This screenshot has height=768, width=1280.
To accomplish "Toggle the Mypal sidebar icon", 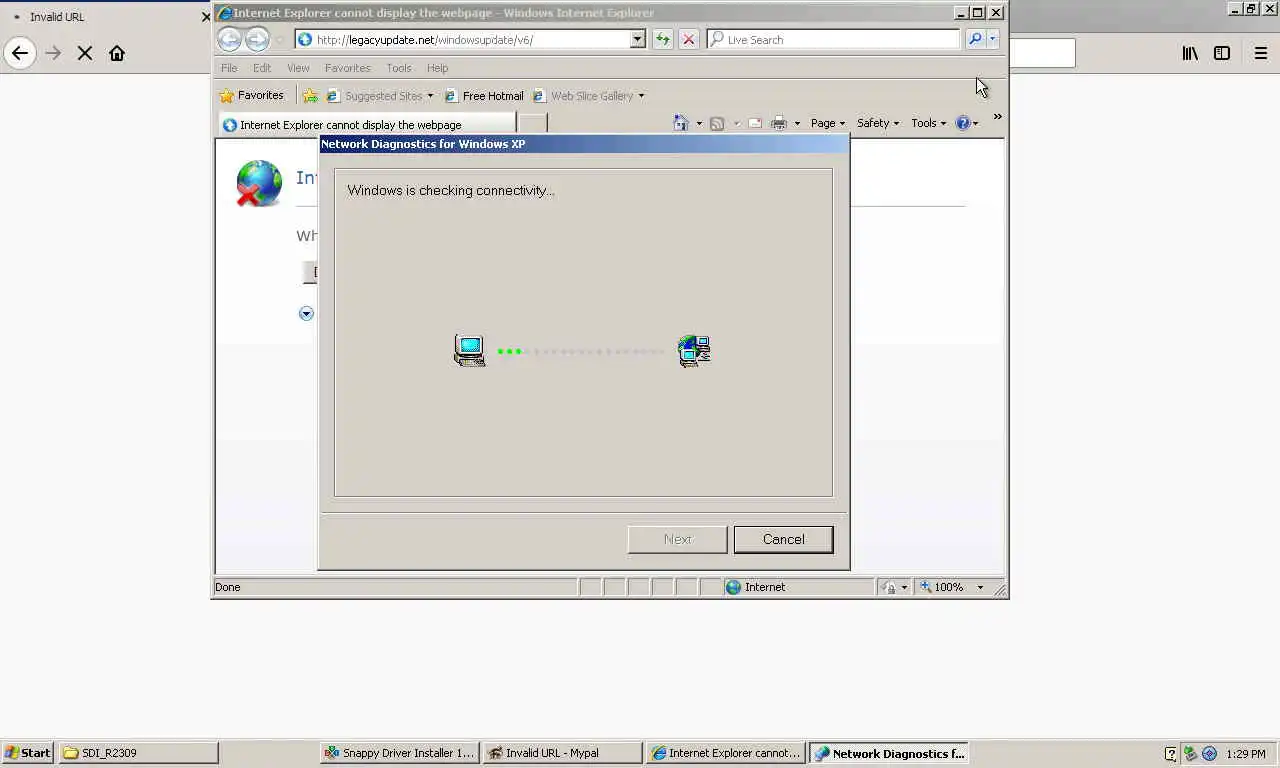I will pyautogui.click(x=1222, y=53).
